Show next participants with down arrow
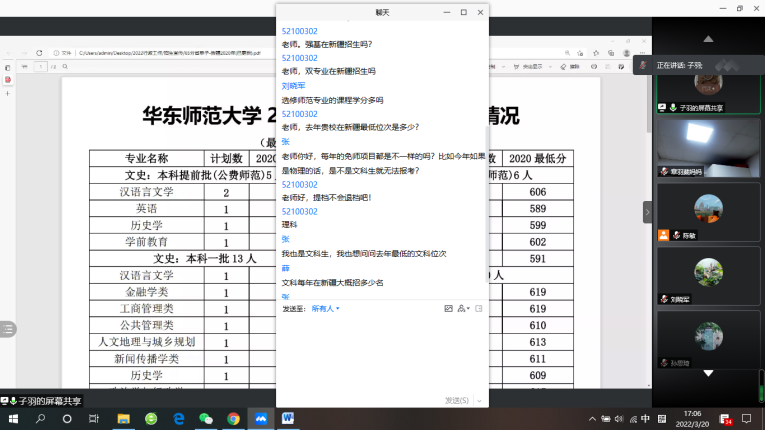 point(708,373)
